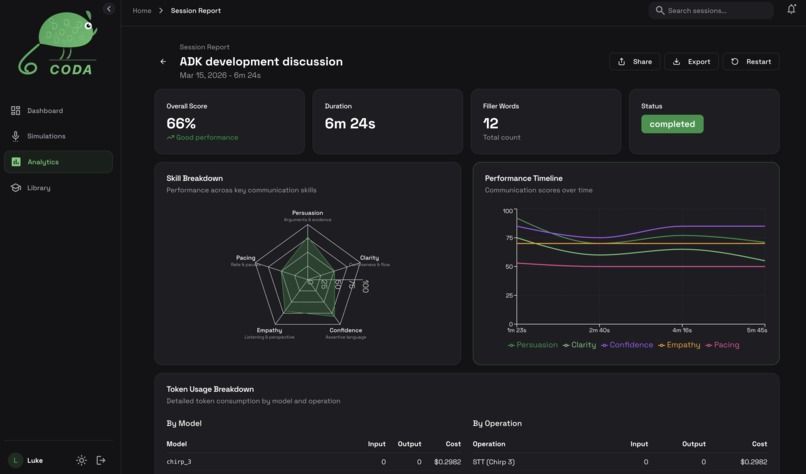The width and height of the screenshot is (806, 474).
Task: Click the Skill Breakdown heading
Action: point(194,178)
